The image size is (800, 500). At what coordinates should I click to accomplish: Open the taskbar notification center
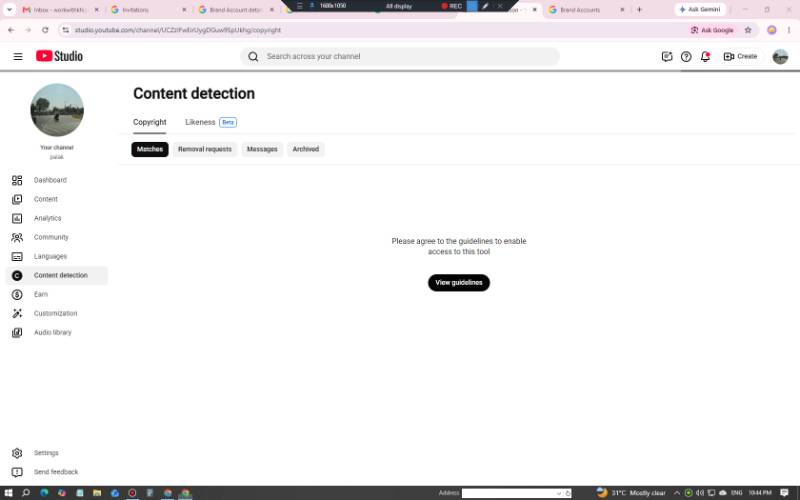(x=785, y=493)
